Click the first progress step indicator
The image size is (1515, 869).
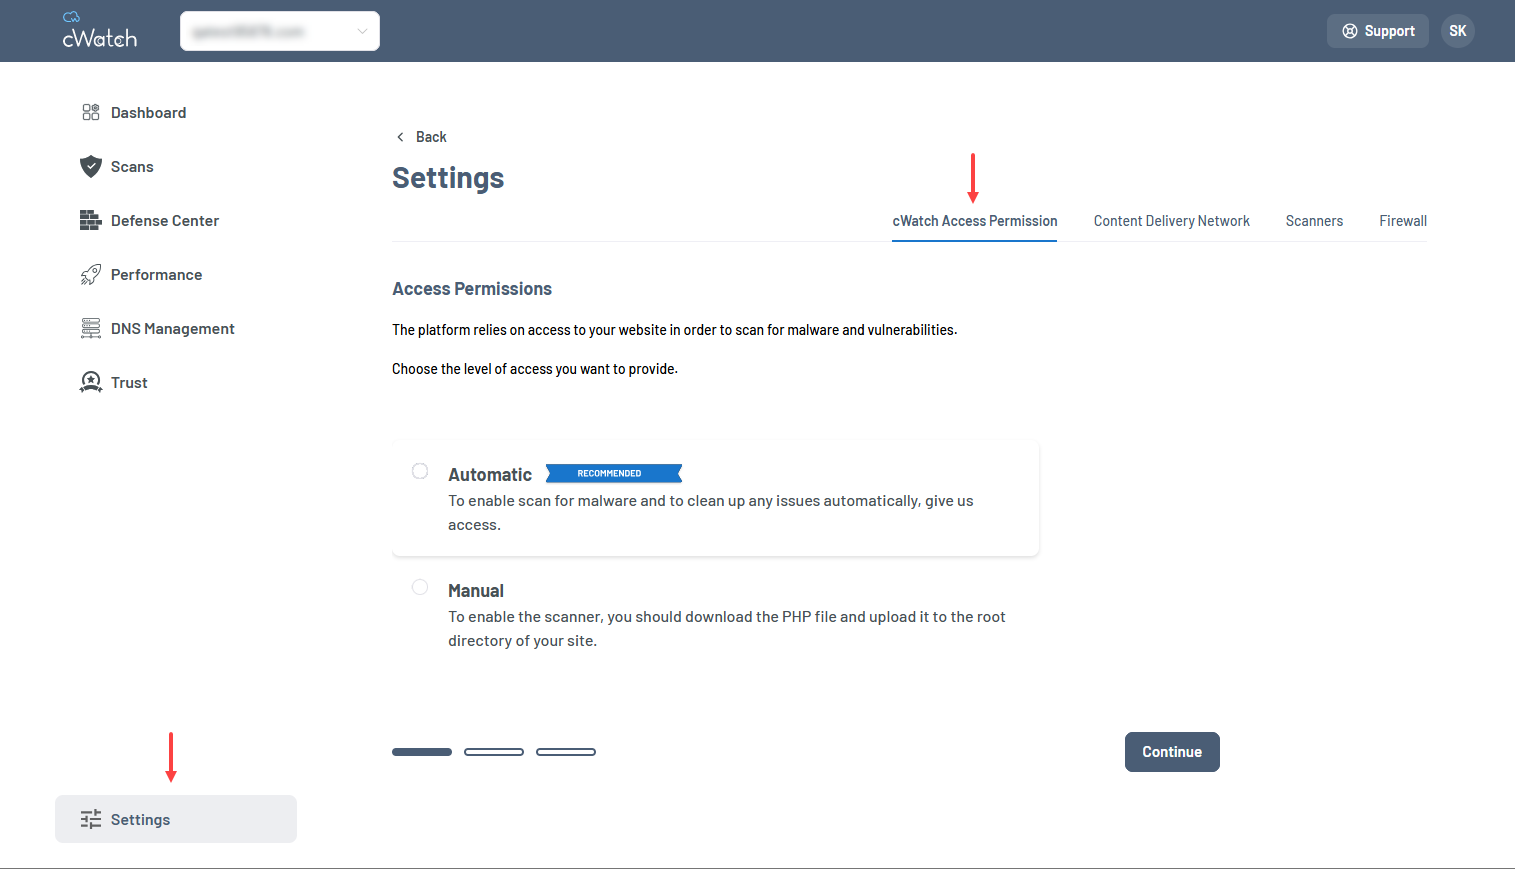click(x=422, y=752)
